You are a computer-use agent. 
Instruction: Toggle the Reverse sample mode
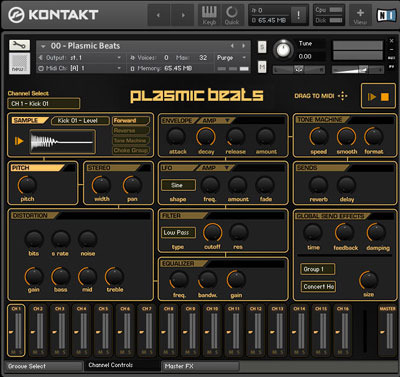[130, 130]
